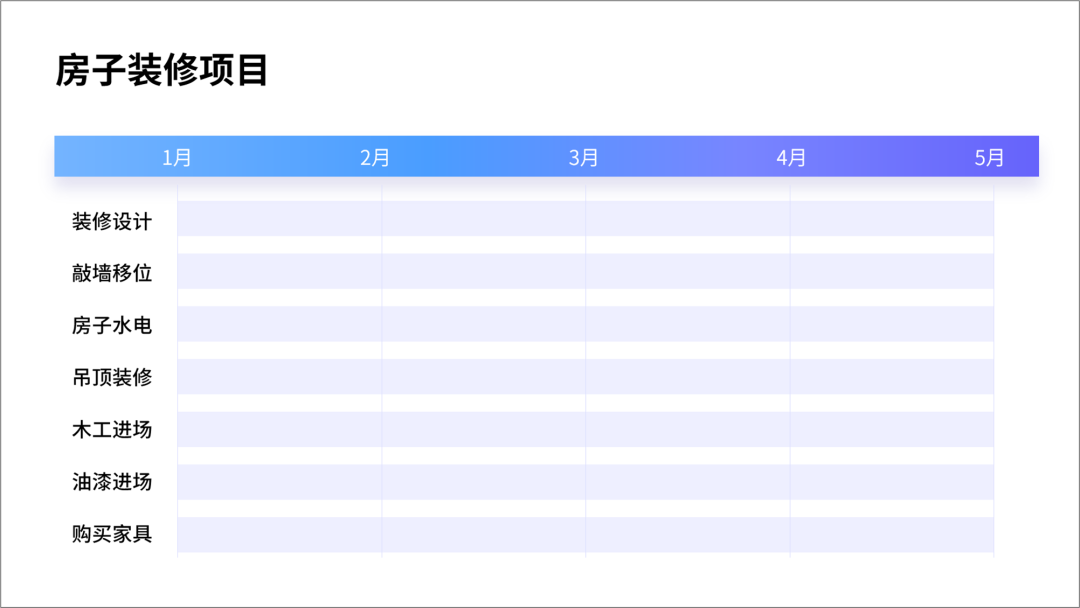Select the 敲墙移位 task label
The height and width of the screenshot is (608, 1080).
tap(112, 273)
